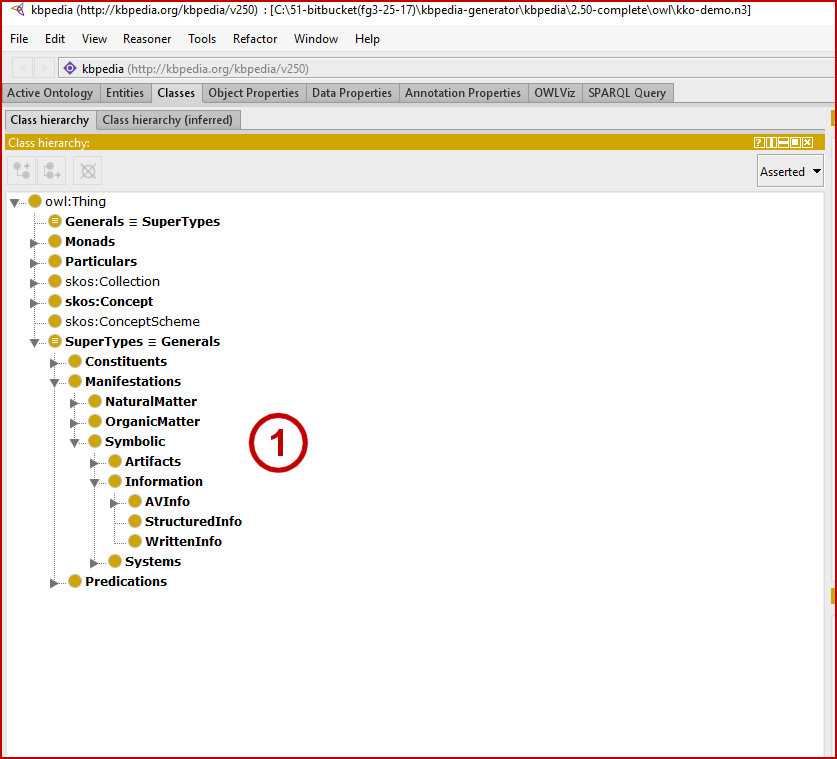Click the Monads class circle icon

[55, 241]
